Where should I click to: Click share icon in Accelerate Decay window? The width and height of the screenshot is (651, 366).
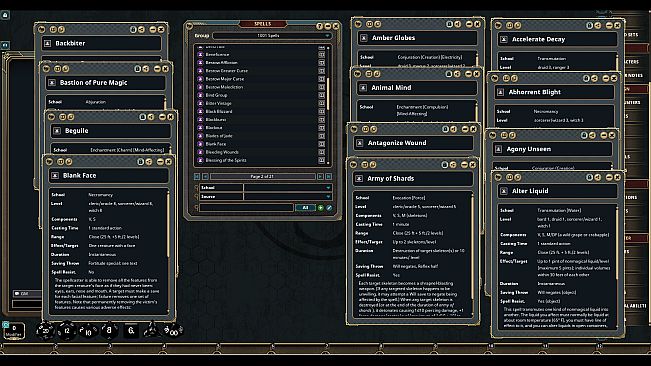[x=597, y=25]
